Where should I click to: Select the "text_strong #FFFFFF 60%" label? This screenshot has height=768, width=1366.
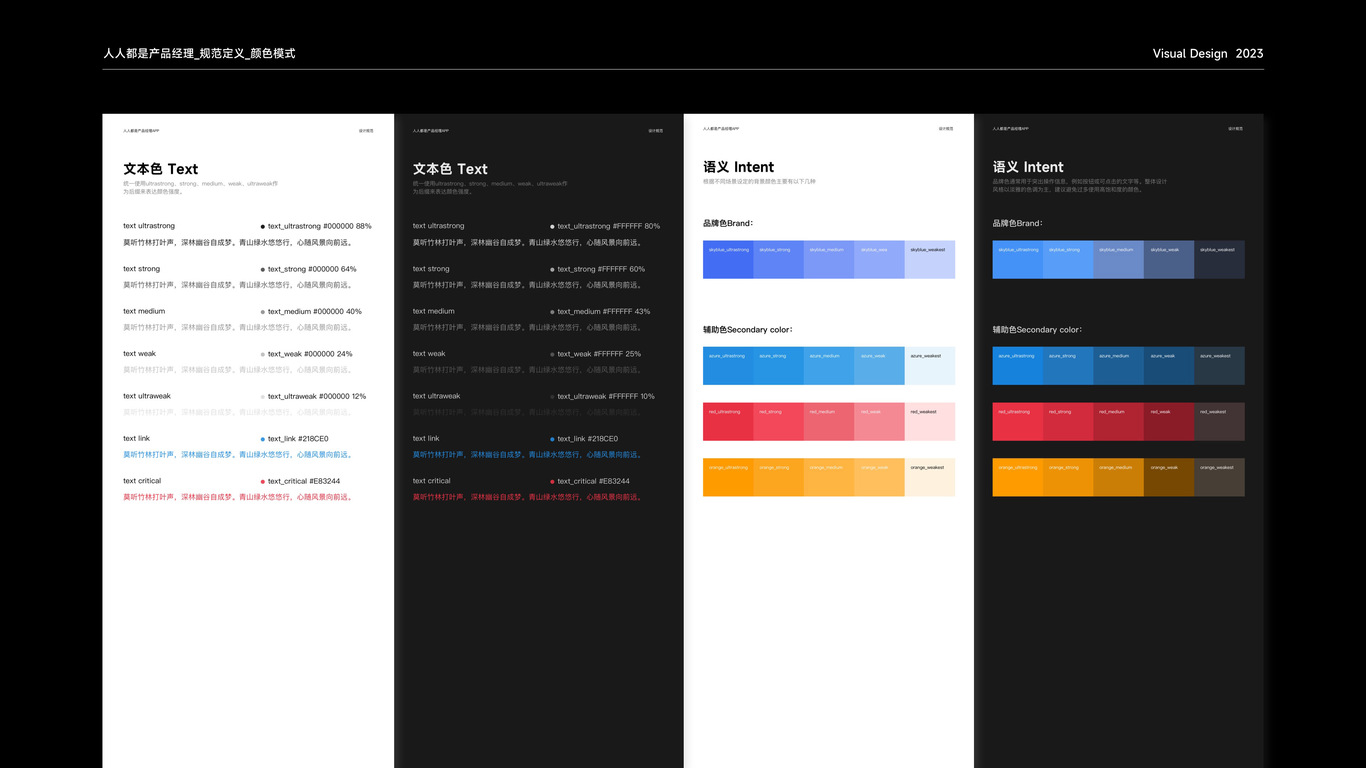coord(601,269)
